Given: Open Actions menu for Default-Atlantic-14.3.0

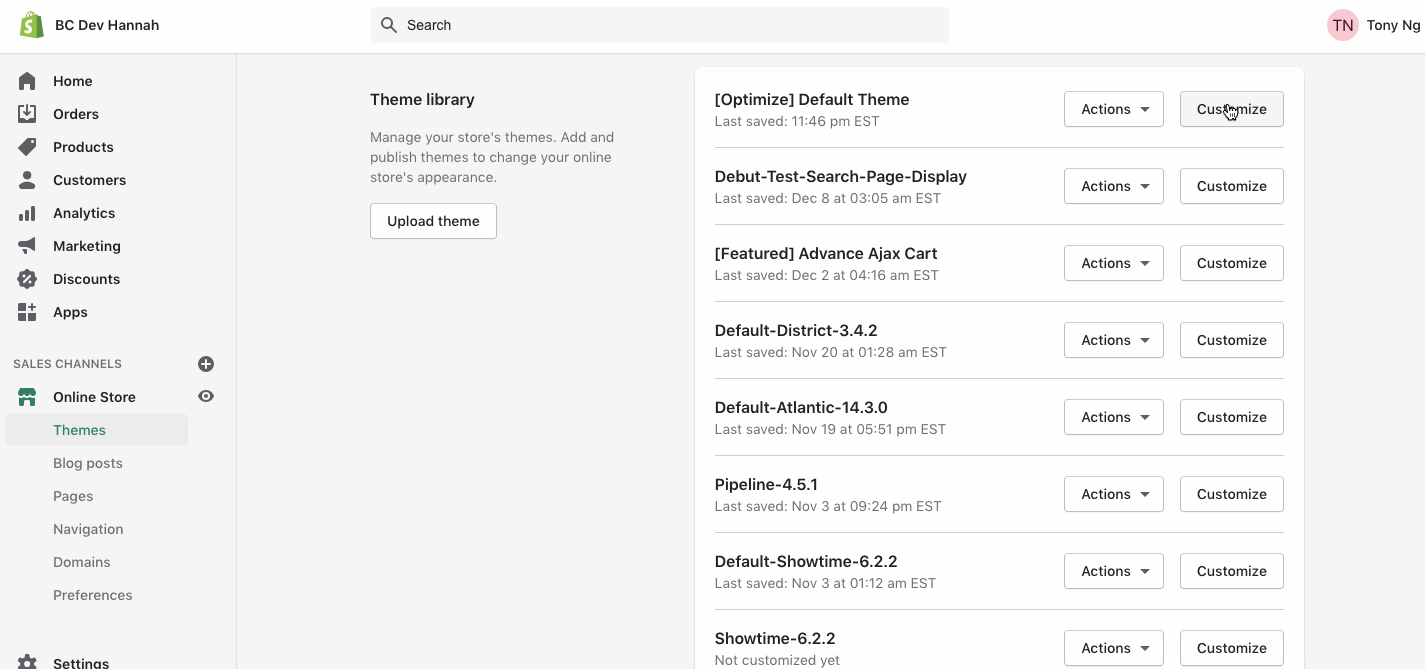Looking at the screenshot, I should 1114,417.
